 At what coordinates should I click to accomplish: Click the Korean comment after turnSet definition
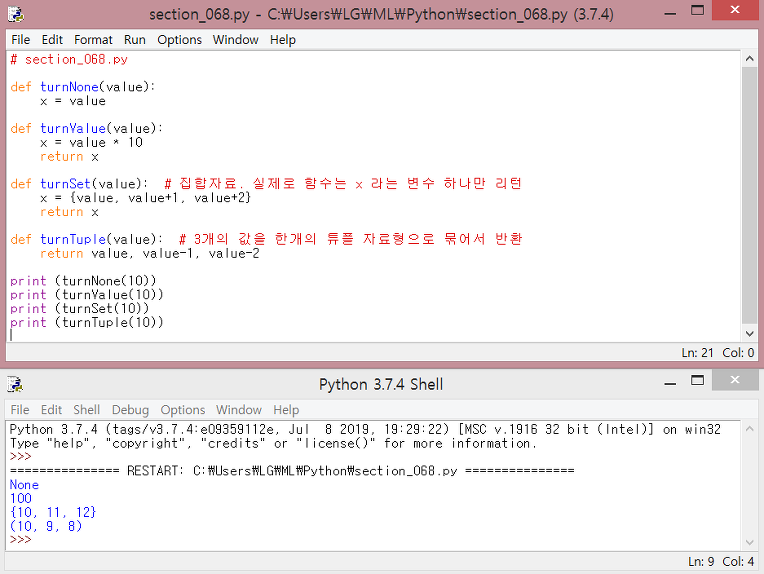(x=343, y=184)
